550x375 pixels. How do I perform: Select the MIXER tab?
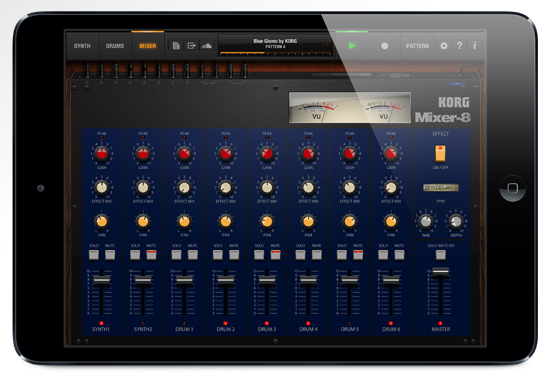148,46
